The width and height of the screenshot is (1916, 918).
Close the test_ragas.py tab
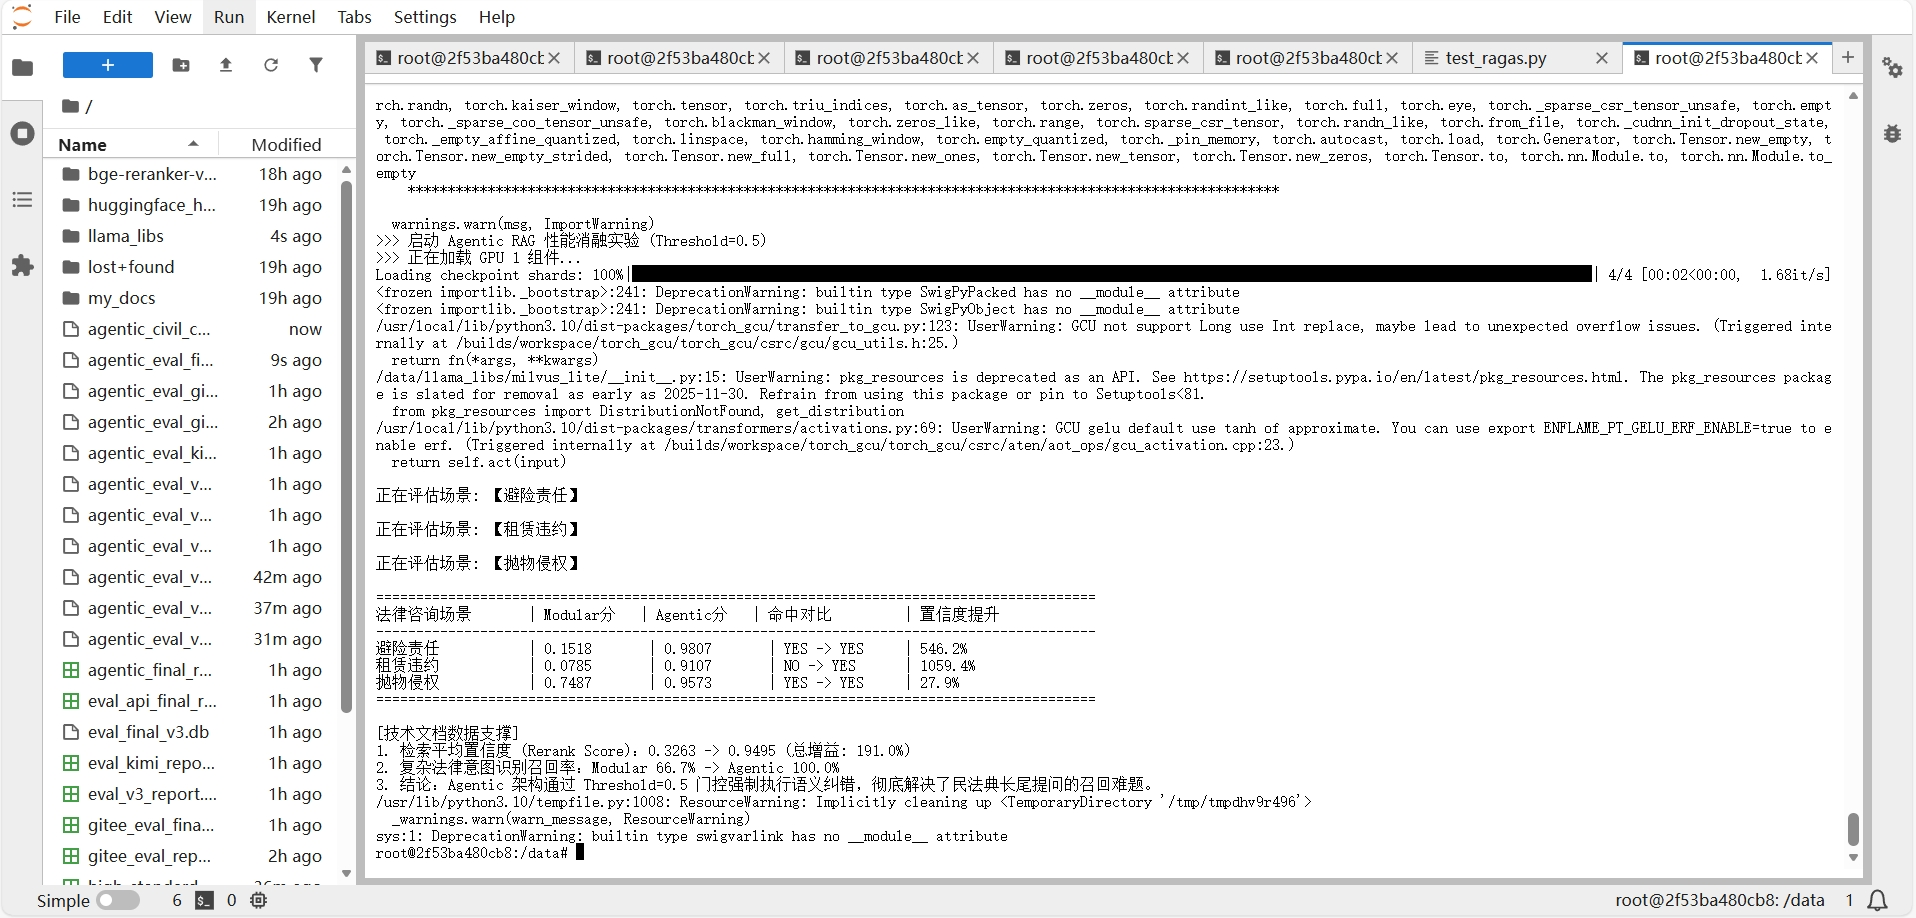(1602, 58)
